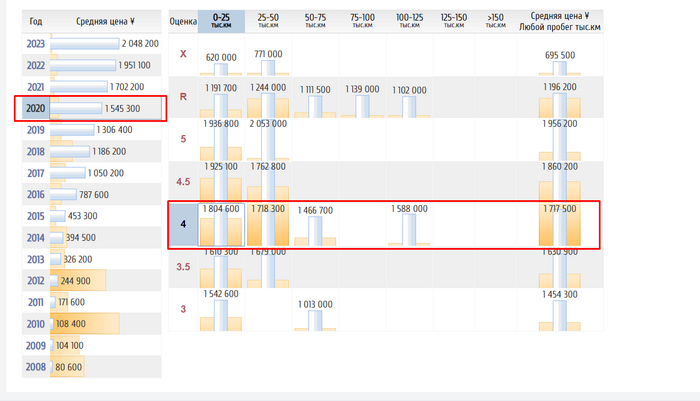The image size is (700, 401).
Task: Select the 2019 year row
Action: pyautogui.click(x=92, y=130)
